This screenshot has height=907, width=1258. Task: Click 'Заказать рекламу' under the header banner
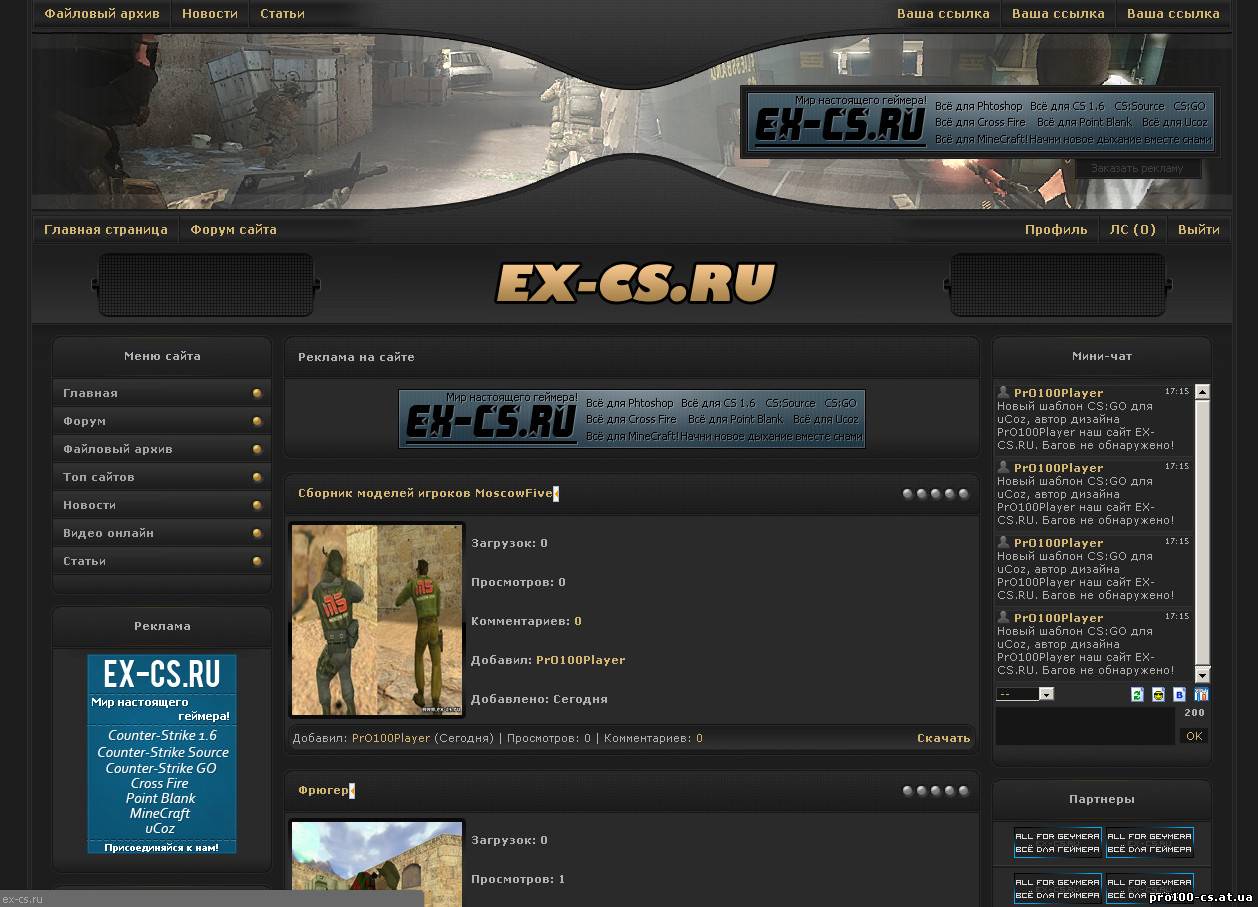[1137, 169]
